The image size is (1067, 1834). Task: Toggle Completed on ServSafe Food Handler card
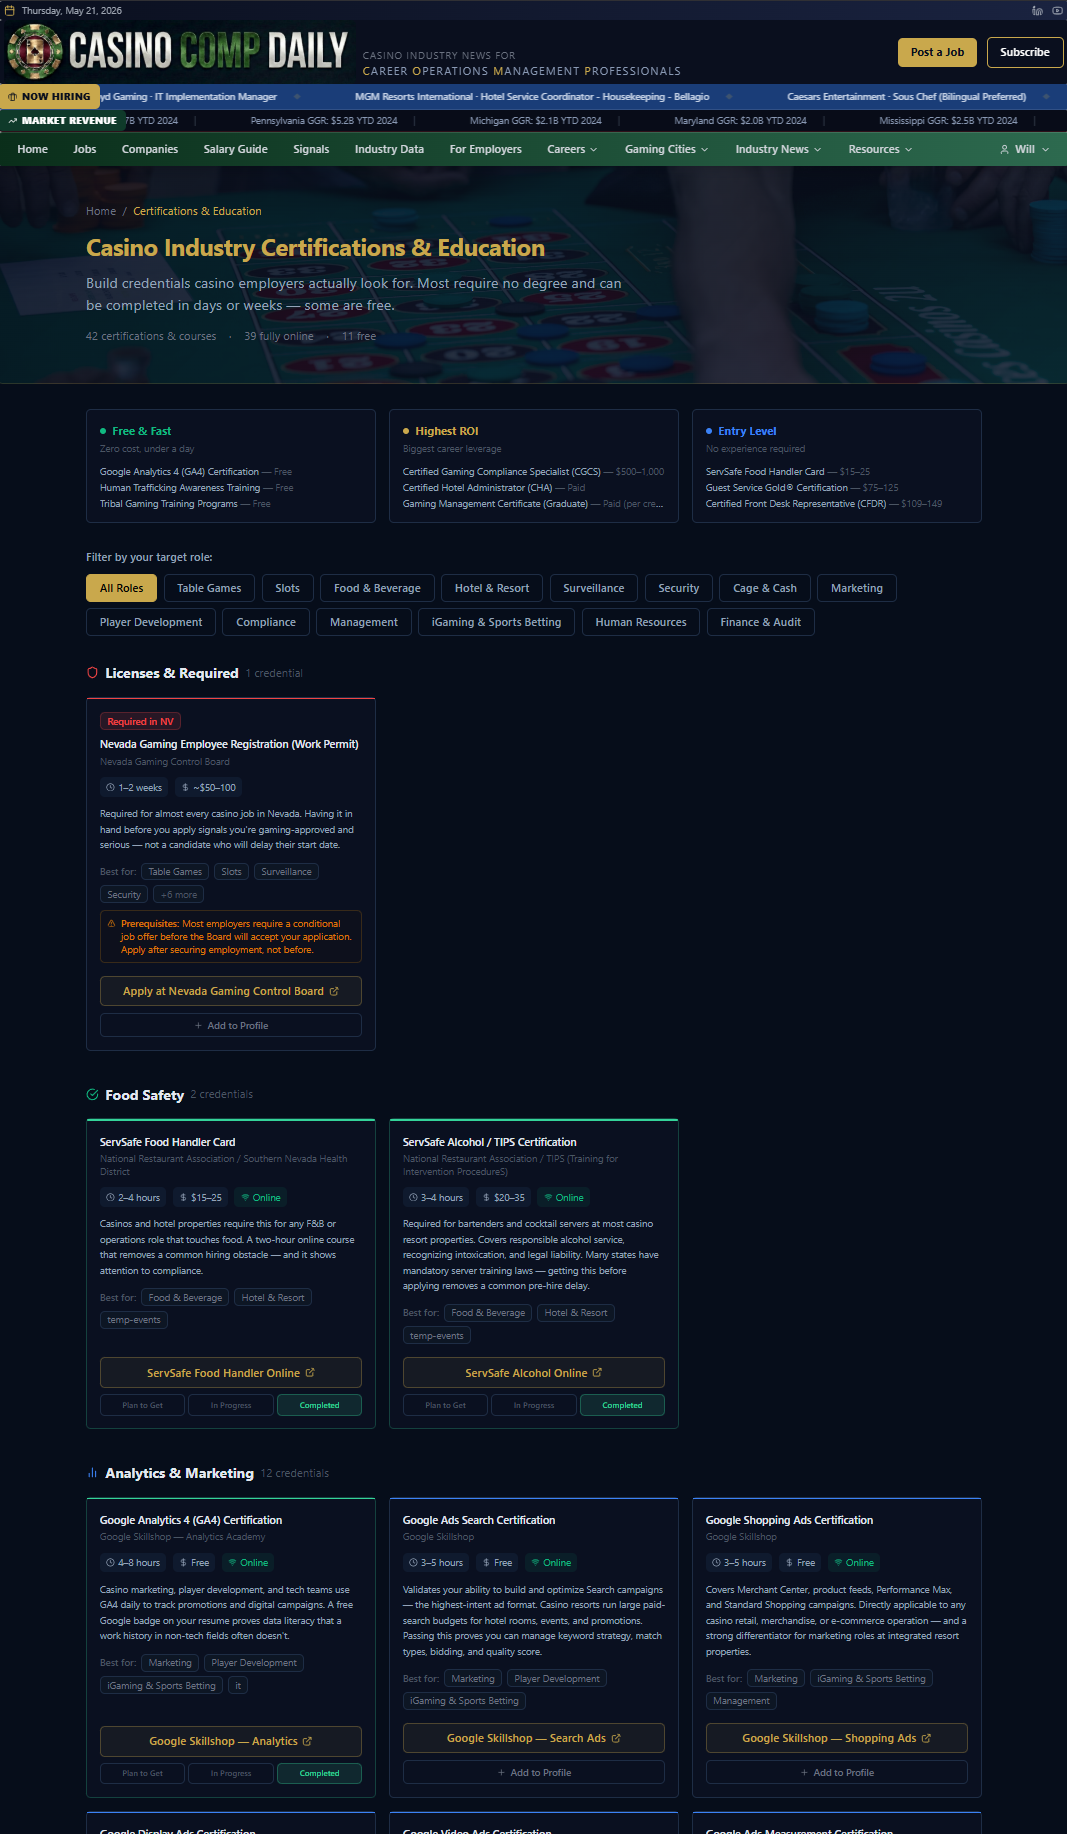tap(319, 1405)
